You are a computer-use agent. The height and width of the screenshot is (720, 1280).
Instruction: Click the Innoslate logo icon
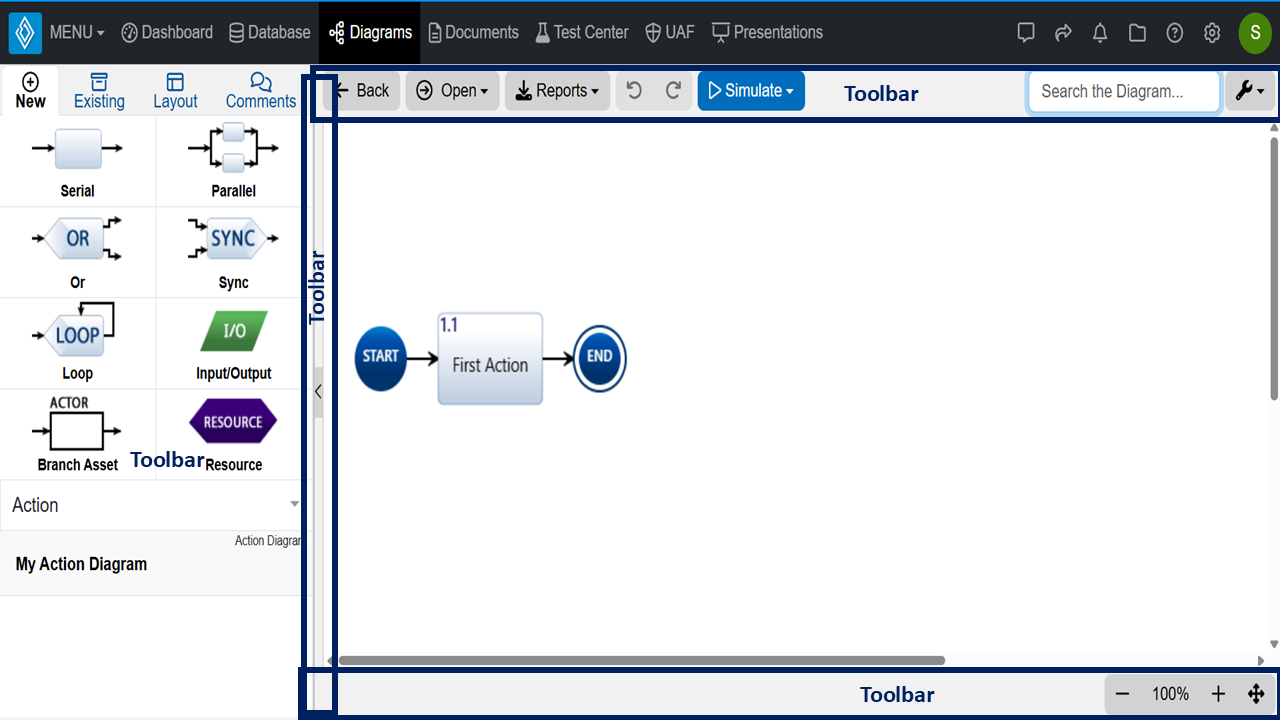coord(25,33)
